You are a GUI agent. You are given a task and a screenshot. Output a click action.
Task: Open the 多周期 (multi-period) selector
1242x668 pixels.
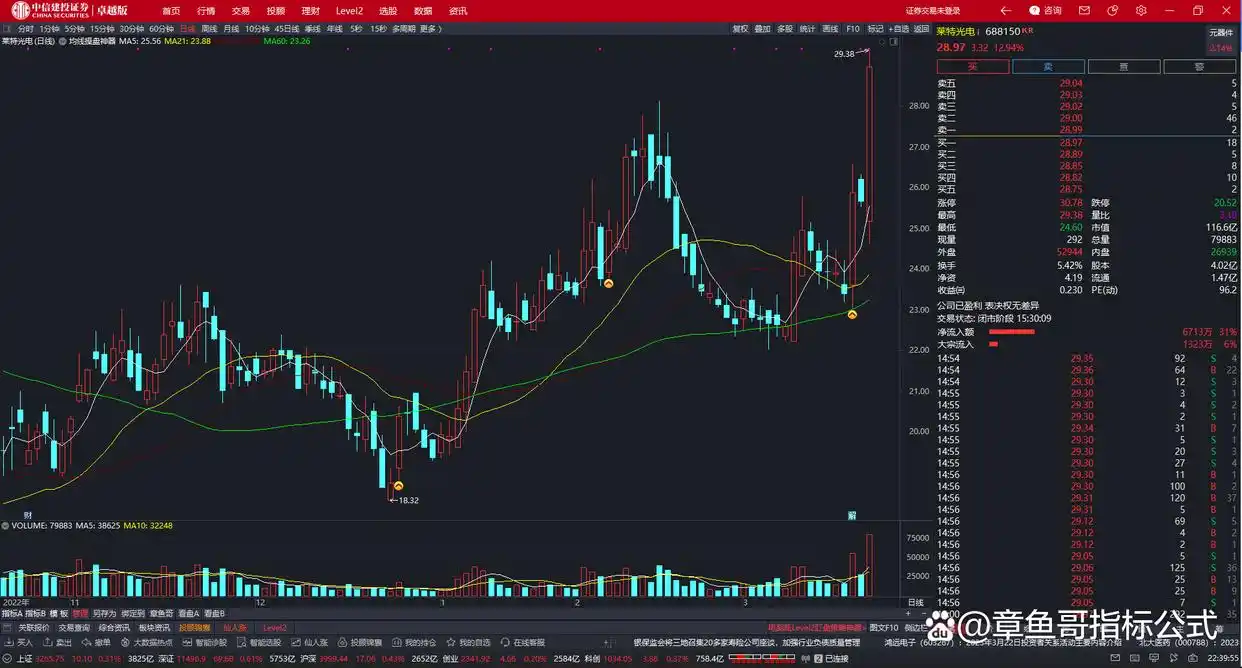tap(403, 29)
